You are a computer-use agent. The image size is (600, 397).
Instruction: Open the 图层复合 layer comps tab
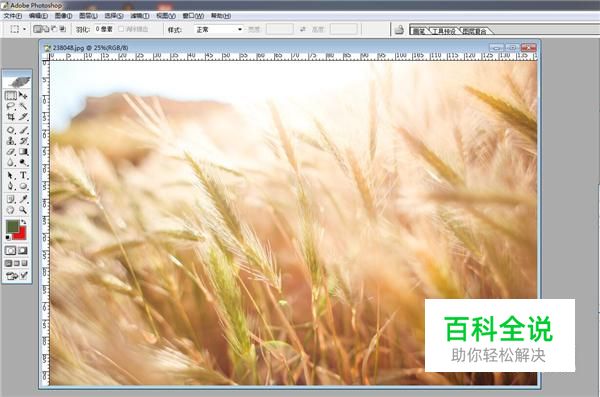coord(474,31)
